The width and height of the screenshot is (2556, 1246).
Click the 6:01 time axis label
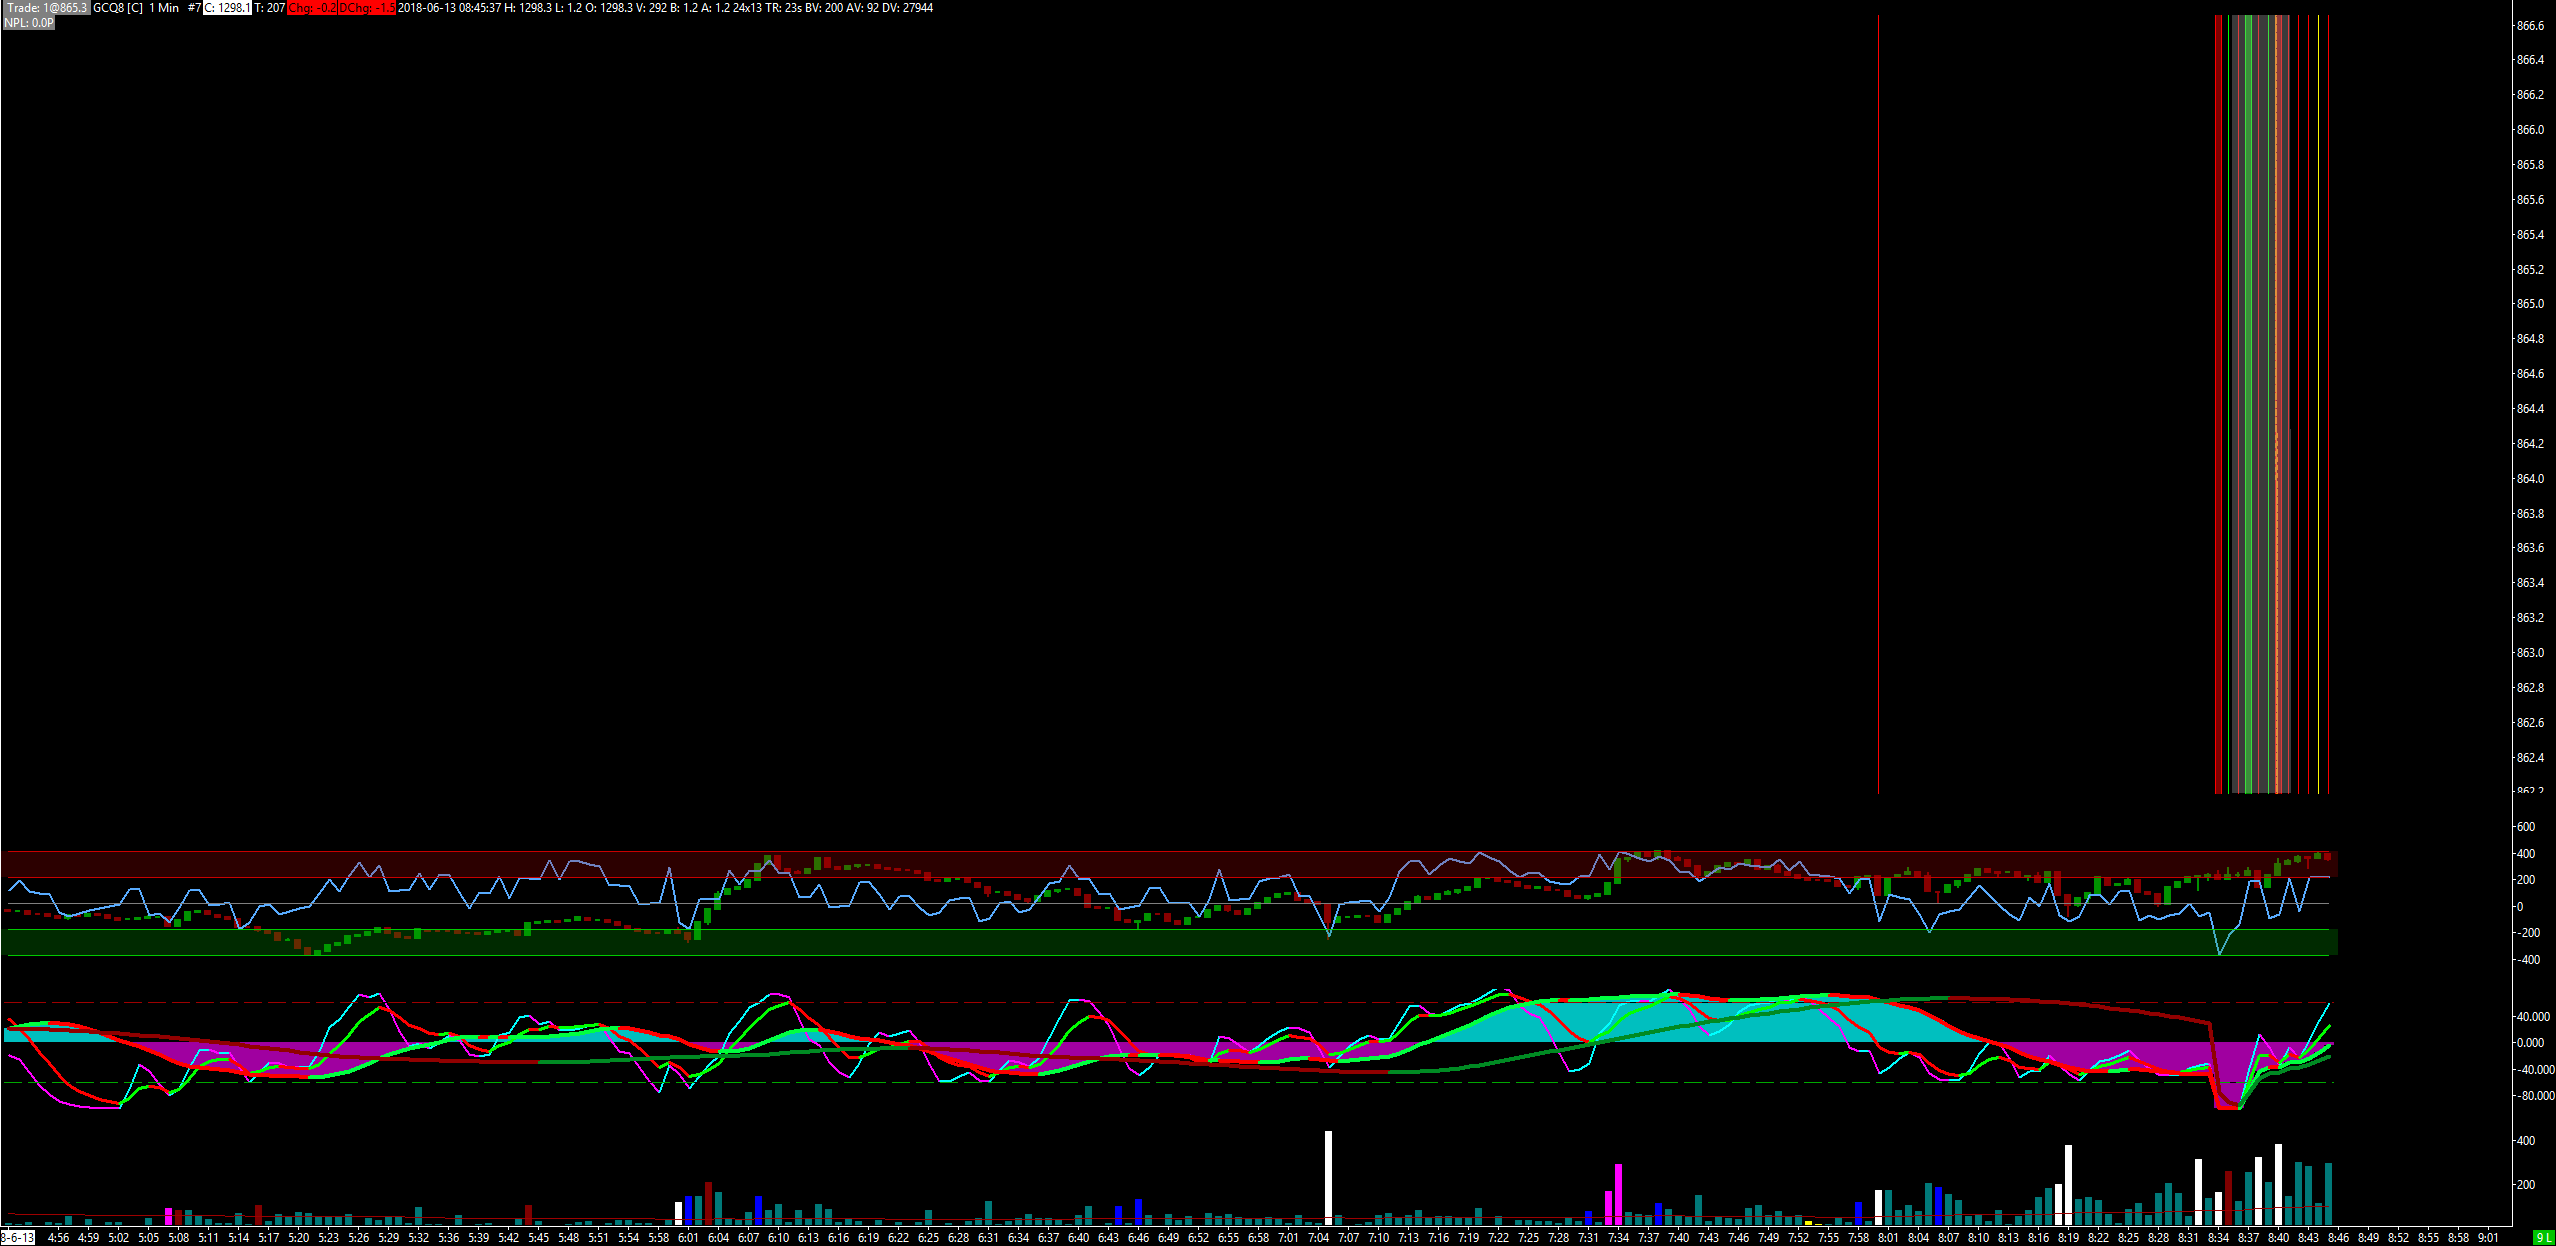tap(688, 1238)
